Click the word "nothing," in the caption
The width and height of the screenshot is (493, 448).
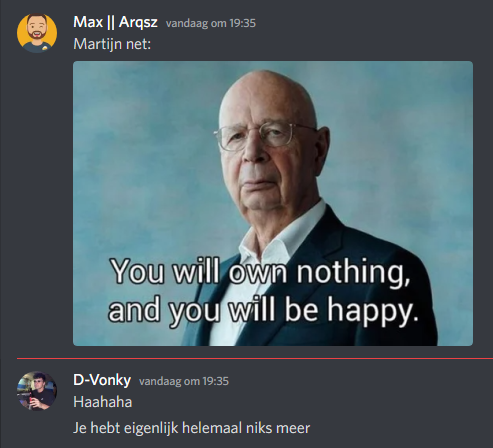tap(353, 273)
